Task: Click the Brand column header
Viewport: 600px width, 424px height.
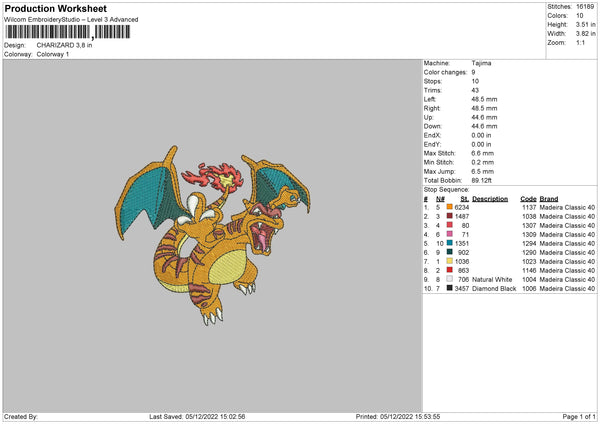Action: [x=549, y=199]
